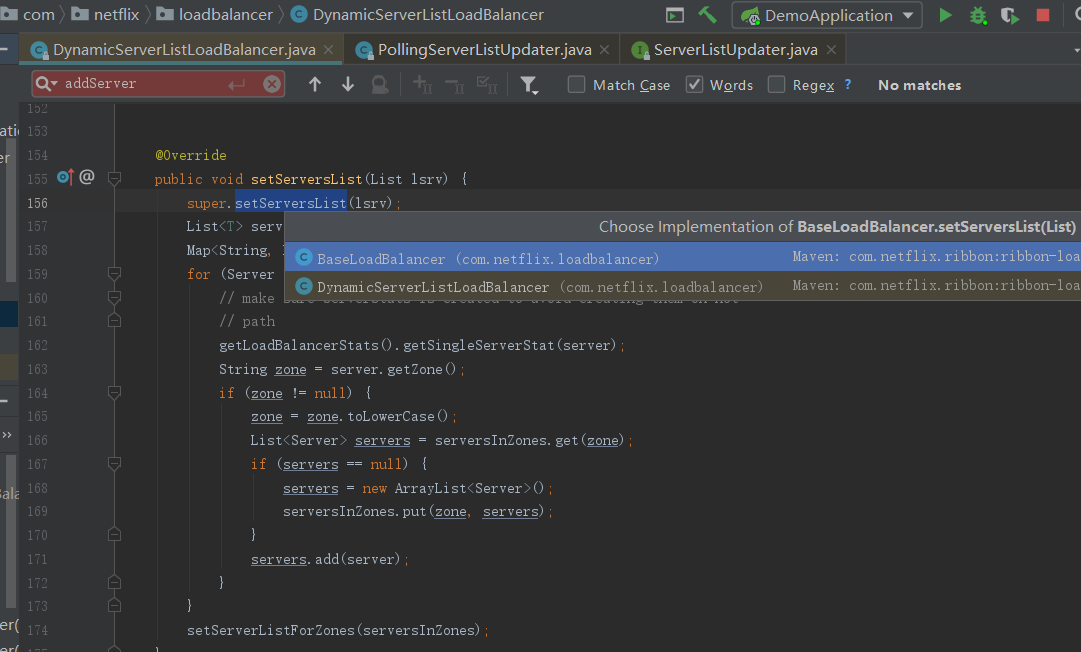Click the new line icon in search field
1081x652 pixels.
[x=236, y=84]
